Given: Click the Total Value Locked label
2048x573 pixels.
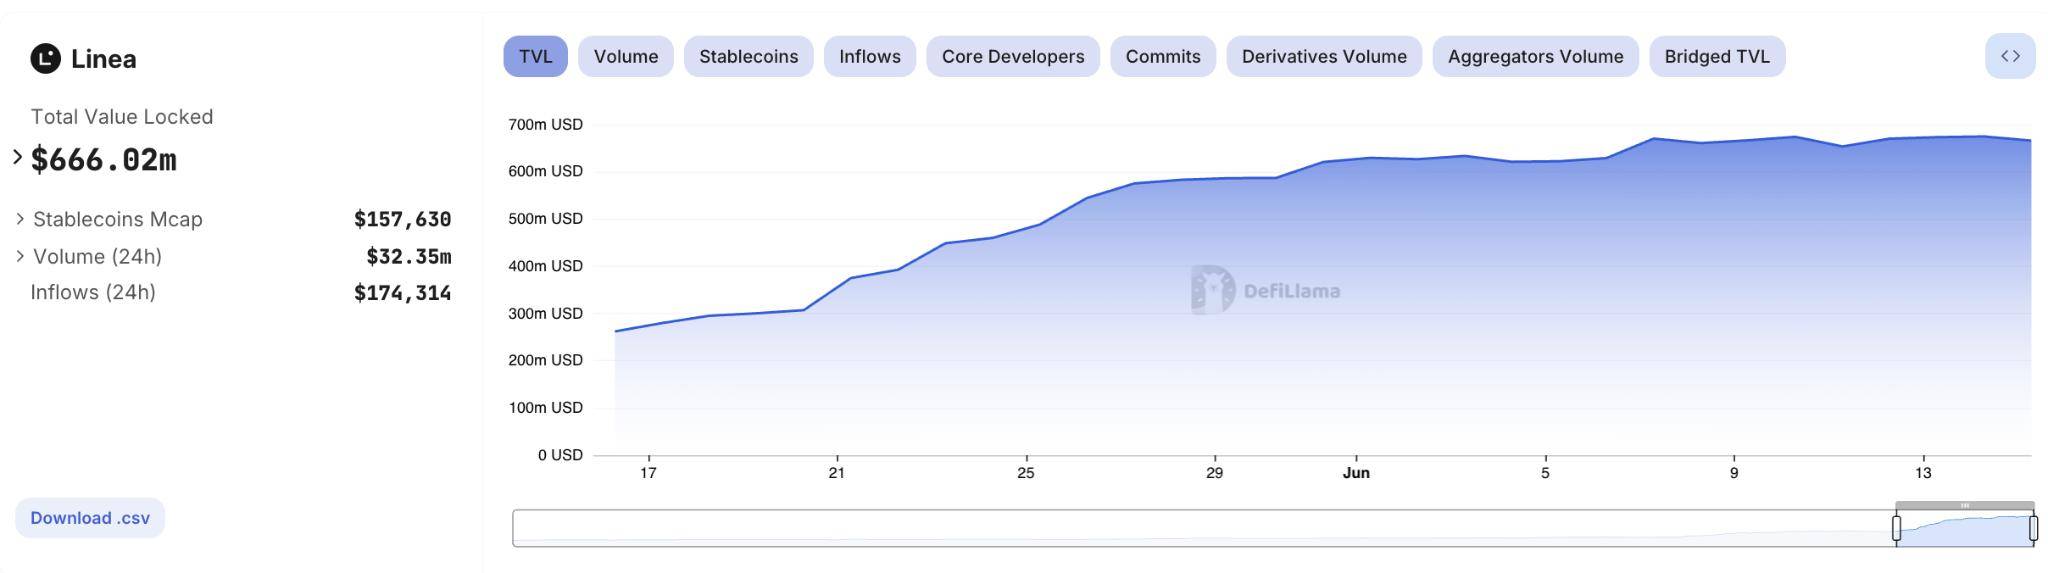Looking at the screenshot, I should pos(122,116).
